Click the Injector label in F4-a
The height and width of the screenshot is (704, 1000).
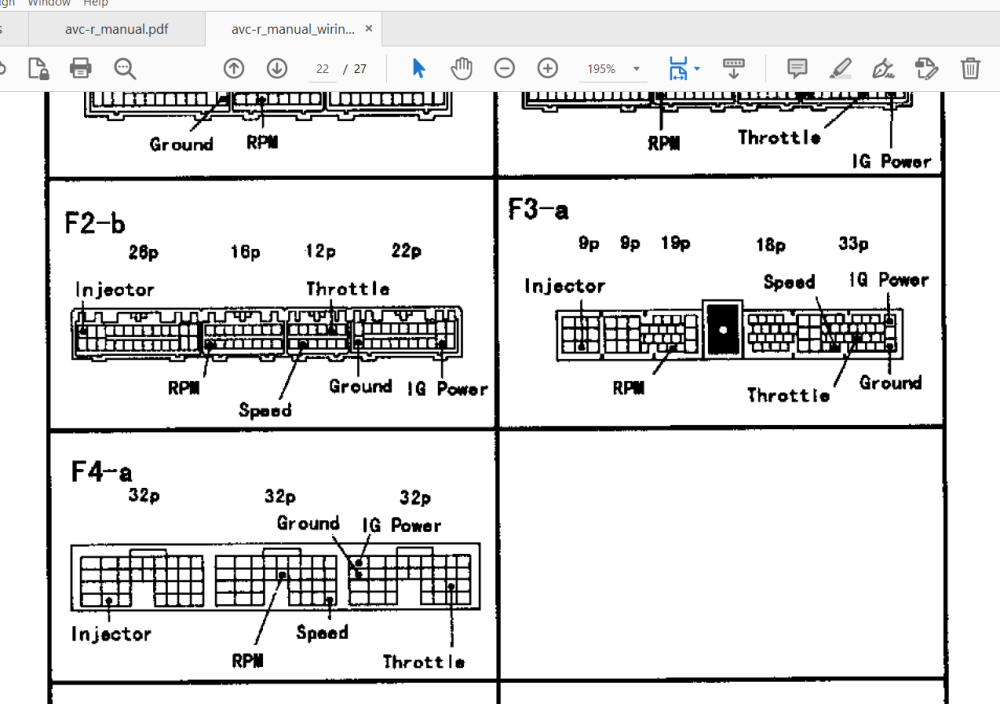tap(111, 634)
